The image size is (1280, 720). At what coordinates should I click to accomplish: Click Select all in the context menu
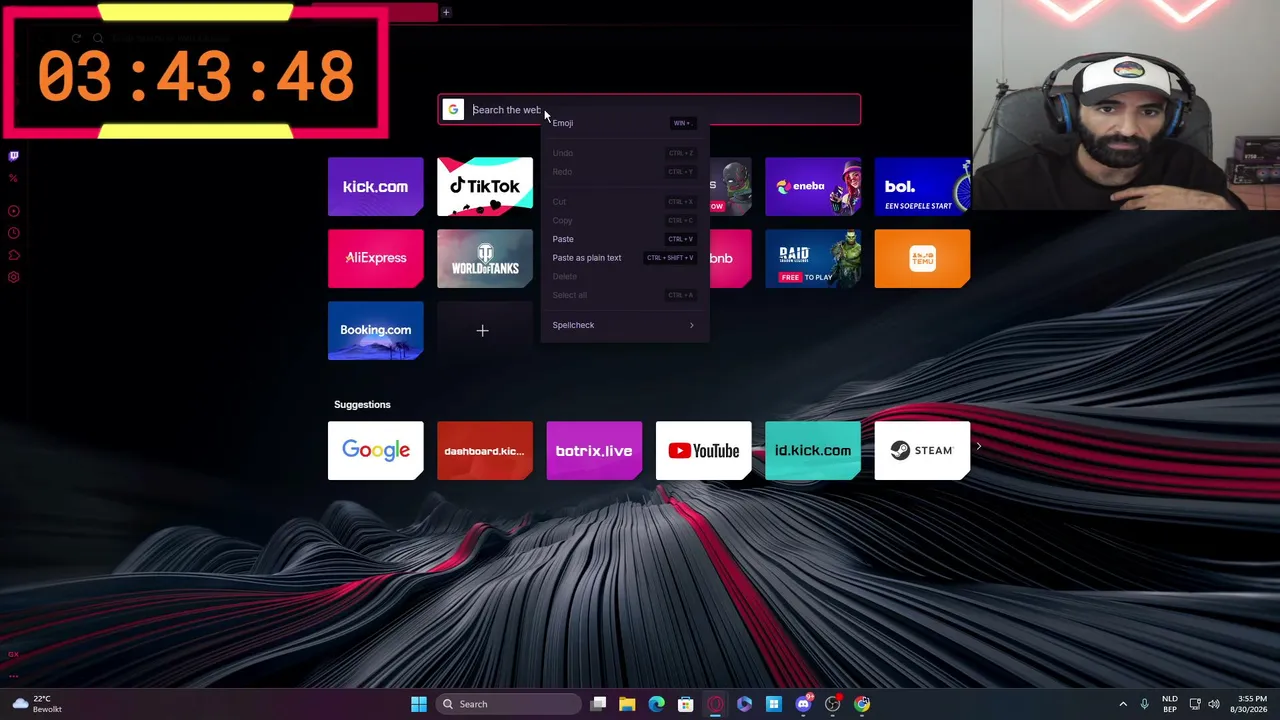[x=623, y=295]
